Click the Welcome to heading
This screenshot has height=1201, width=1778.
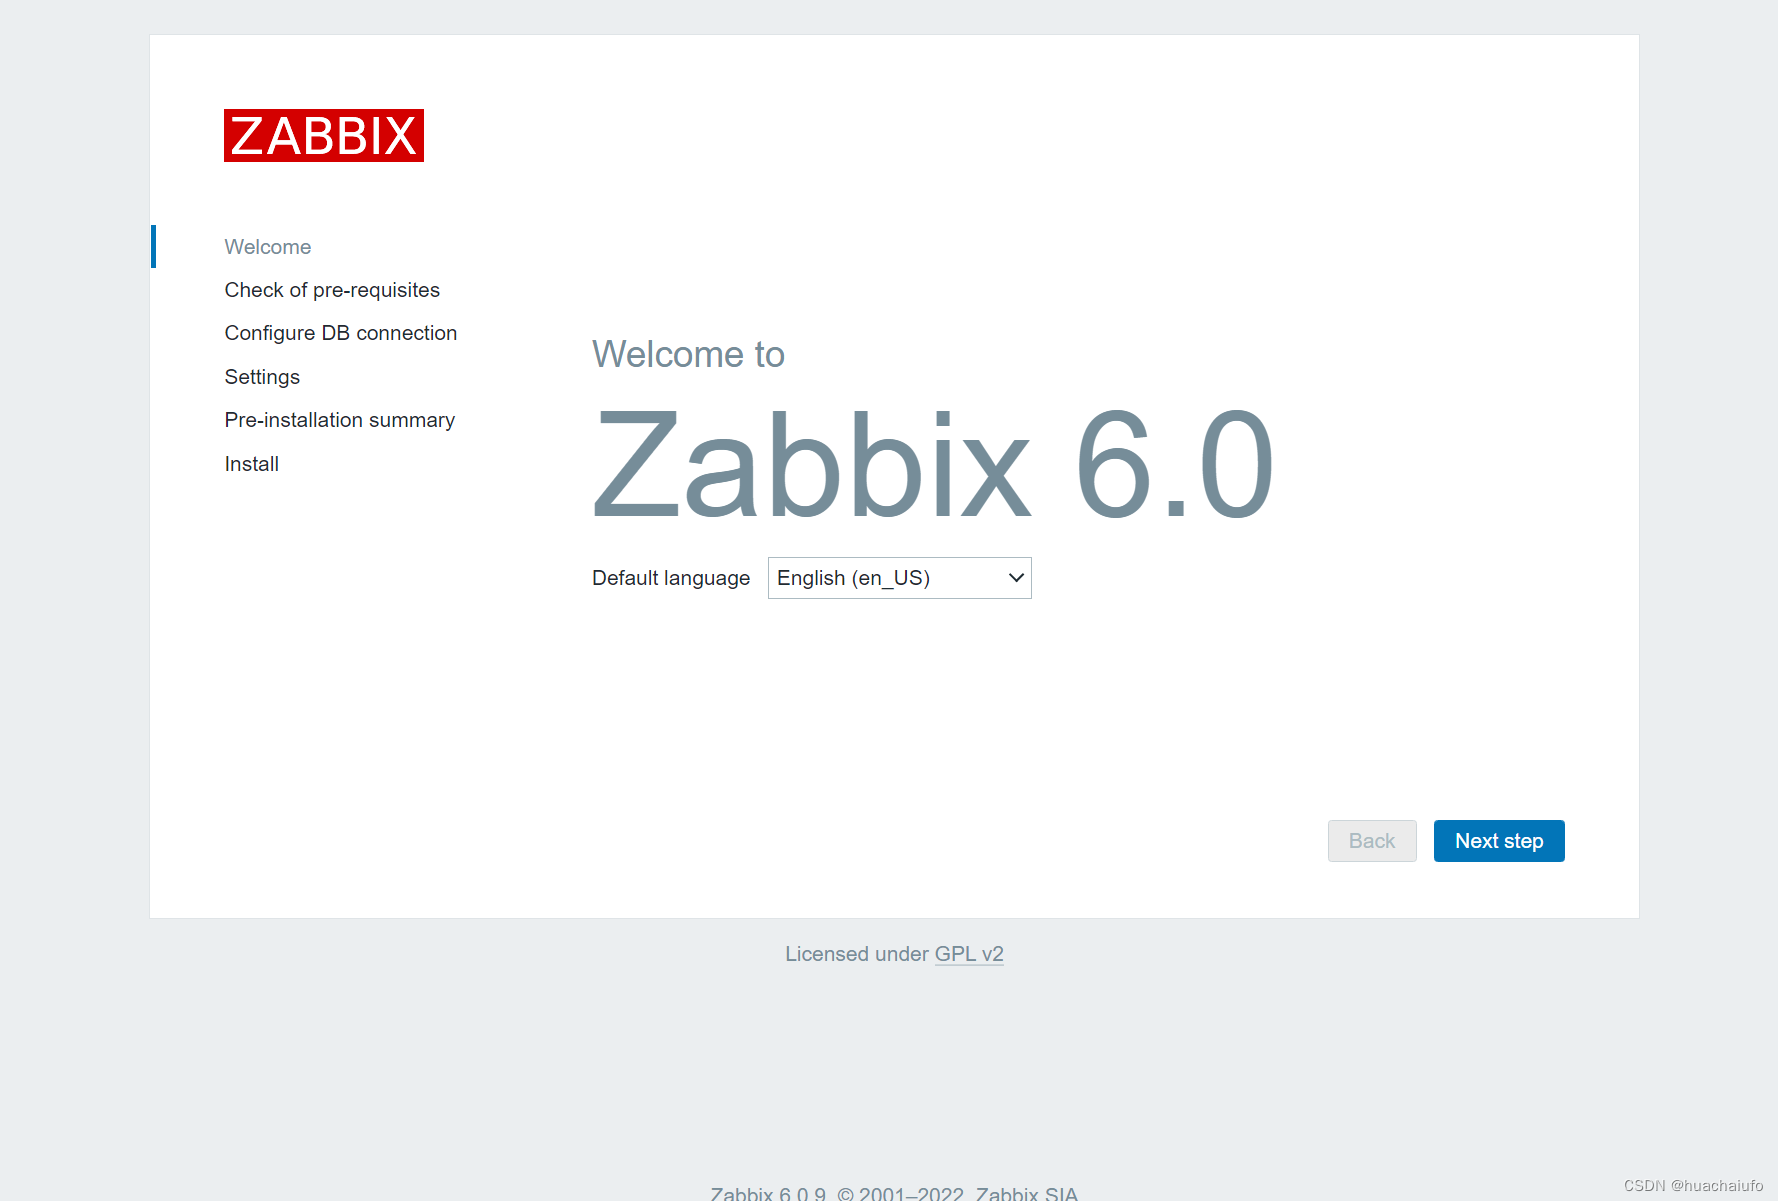coord(688,354)
